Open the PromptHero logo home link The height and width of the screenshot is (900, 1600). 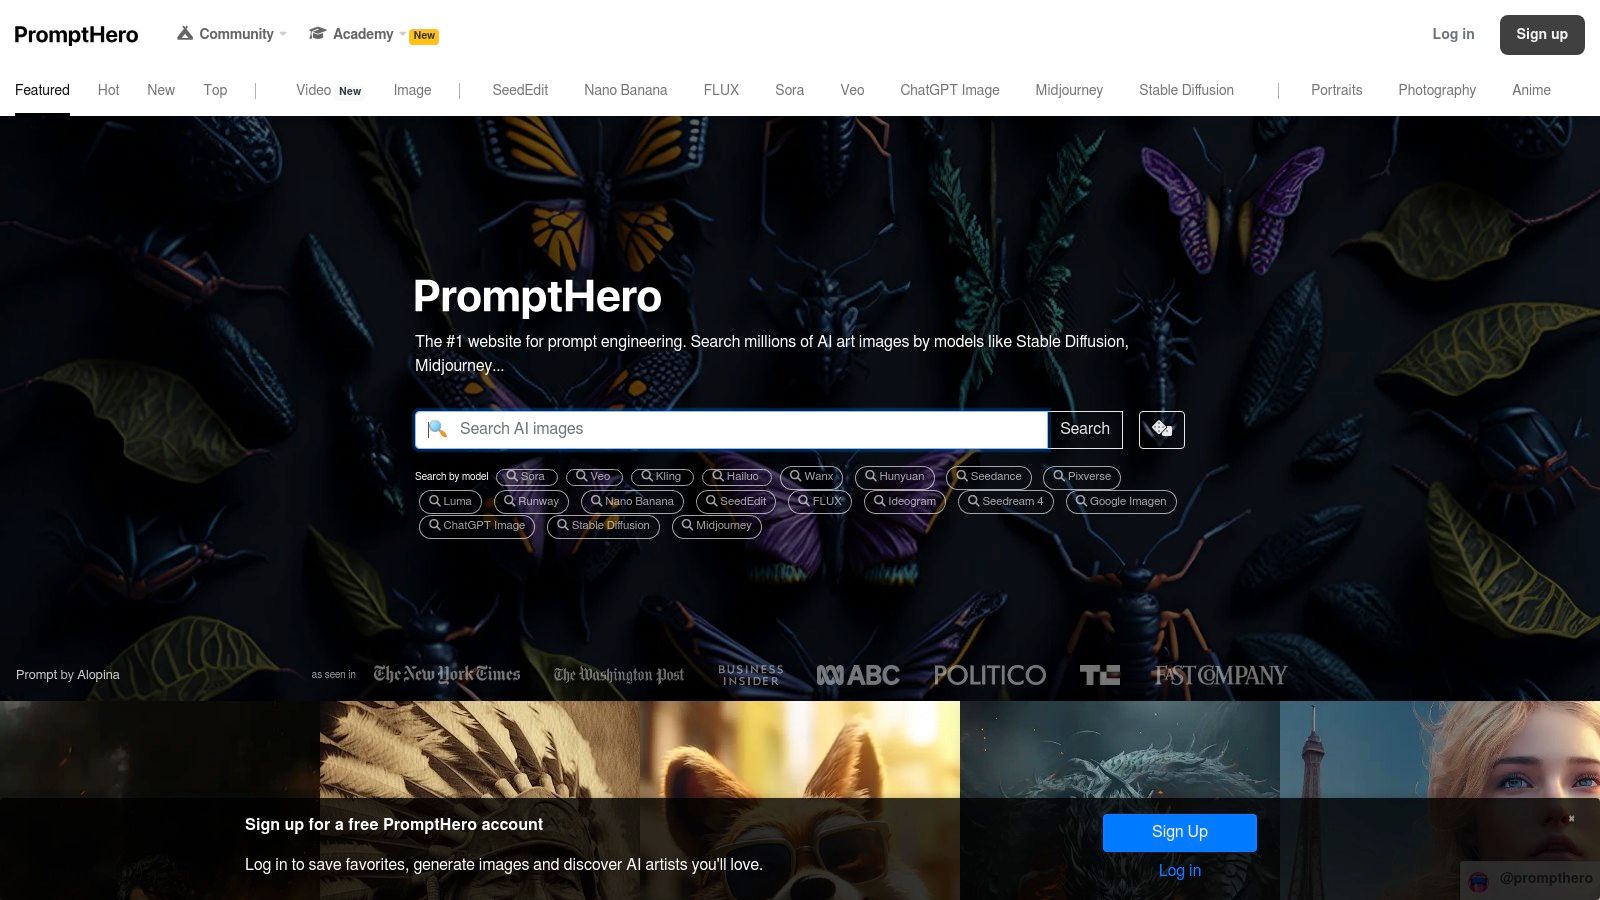pyautogui.click(x=76, y=35)
